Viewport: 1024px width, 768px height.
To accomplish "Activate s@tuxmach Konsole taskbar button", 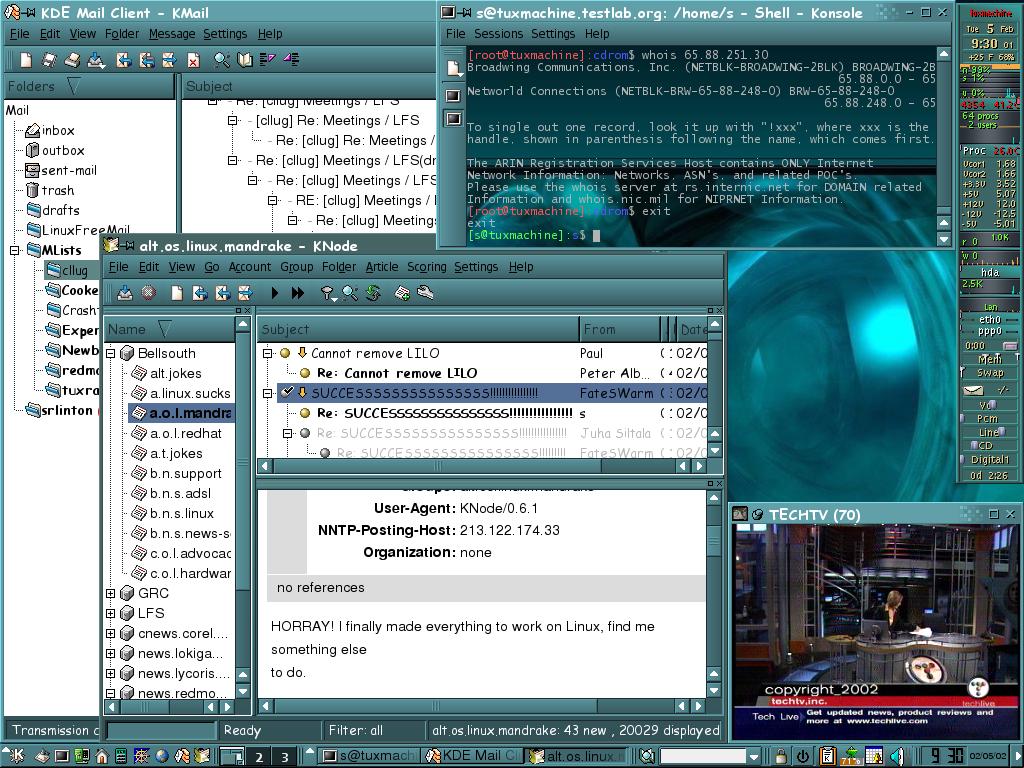I will tap(370, 756).
